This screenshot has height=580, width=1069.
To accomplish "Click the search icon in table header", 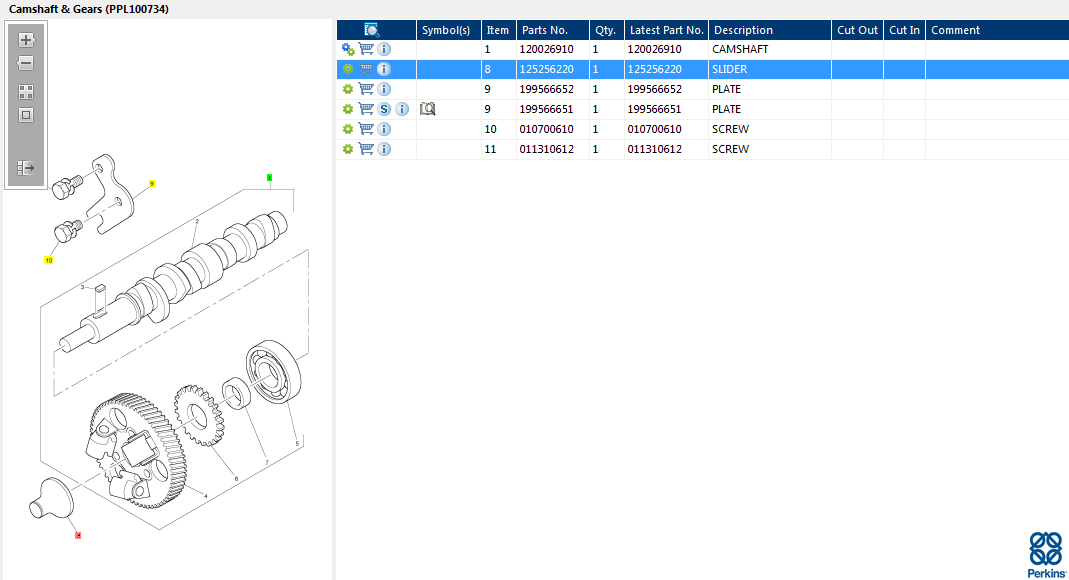I will click(x=372, y=30).
